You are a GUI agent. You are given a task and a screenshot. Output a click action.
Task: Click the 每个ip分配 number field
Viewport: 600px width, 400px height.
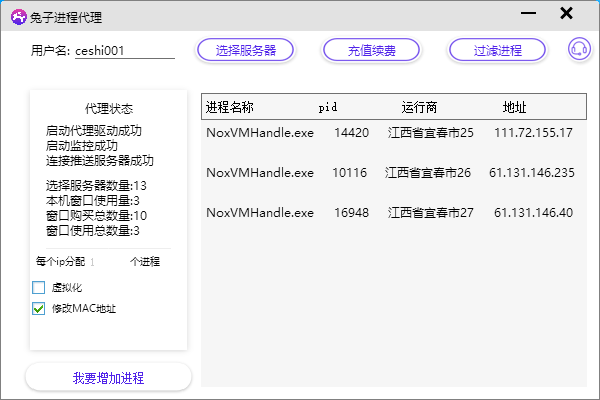(109, 262)
